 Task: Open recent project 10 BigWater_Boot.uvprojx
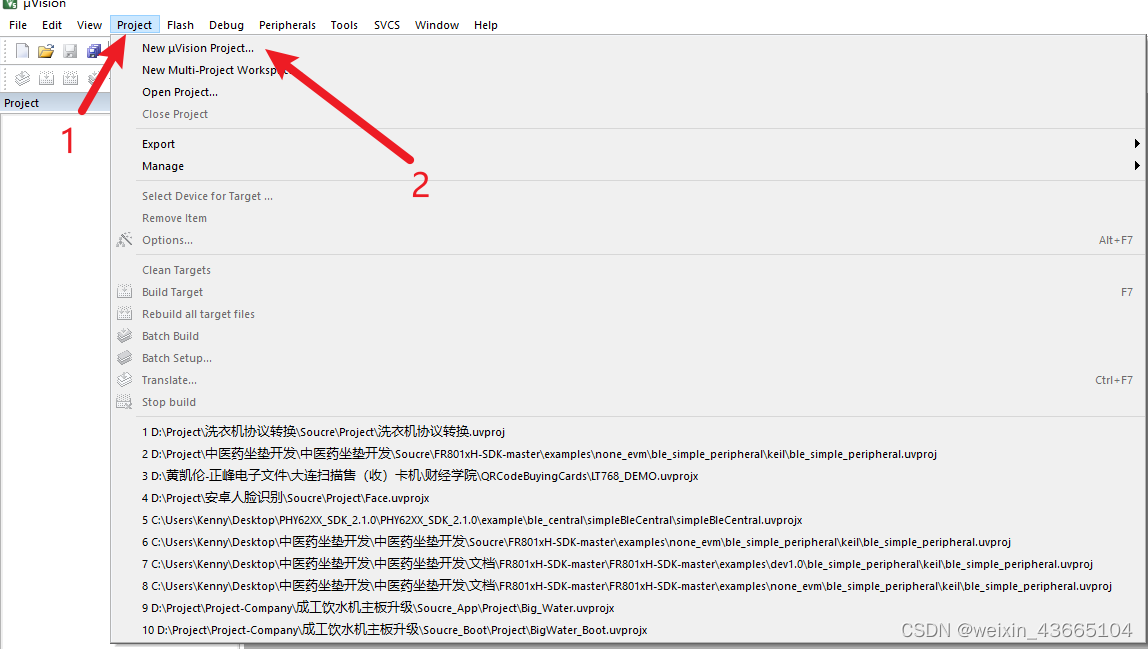tap(628, 629)
